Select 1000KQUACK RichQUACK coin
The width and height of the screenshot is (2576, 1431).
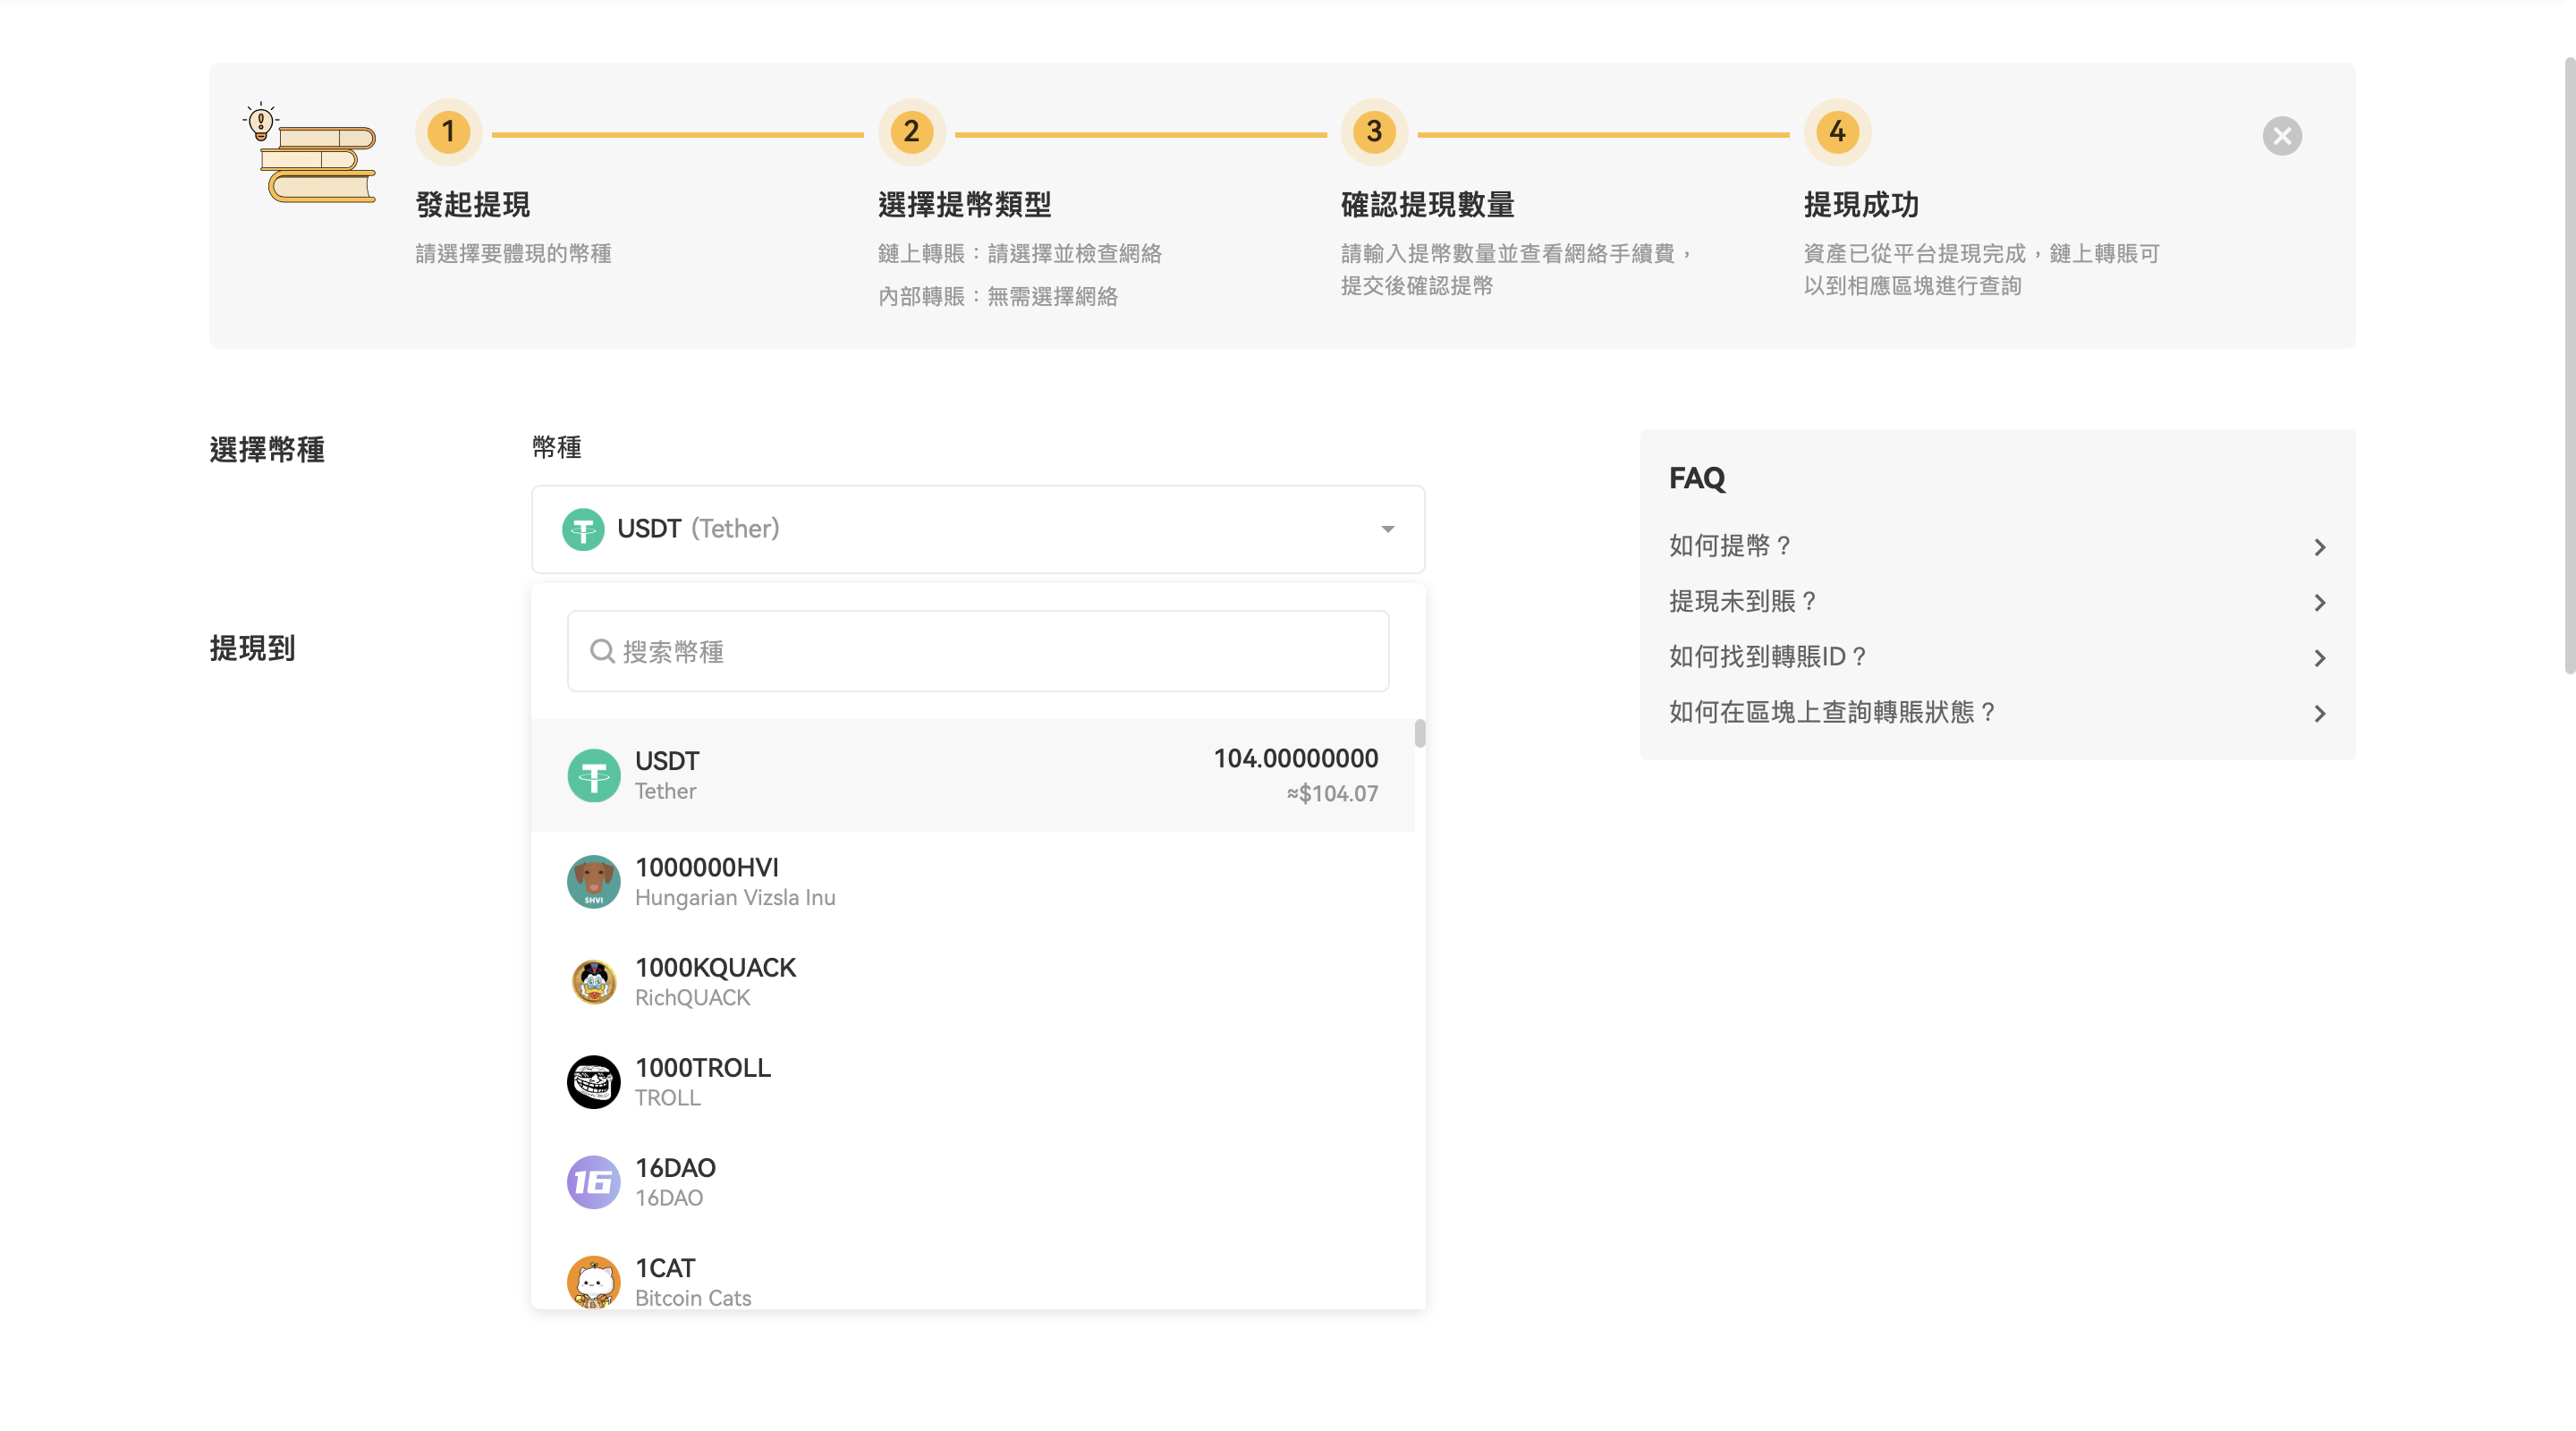pos(973,981)
